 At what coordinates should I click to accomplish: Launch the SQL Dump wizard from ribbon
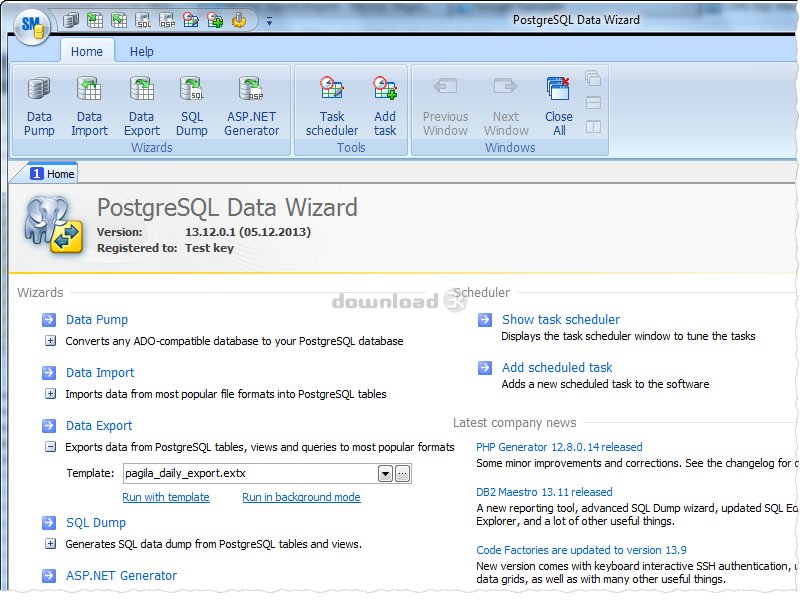click(x=191, y=106)
